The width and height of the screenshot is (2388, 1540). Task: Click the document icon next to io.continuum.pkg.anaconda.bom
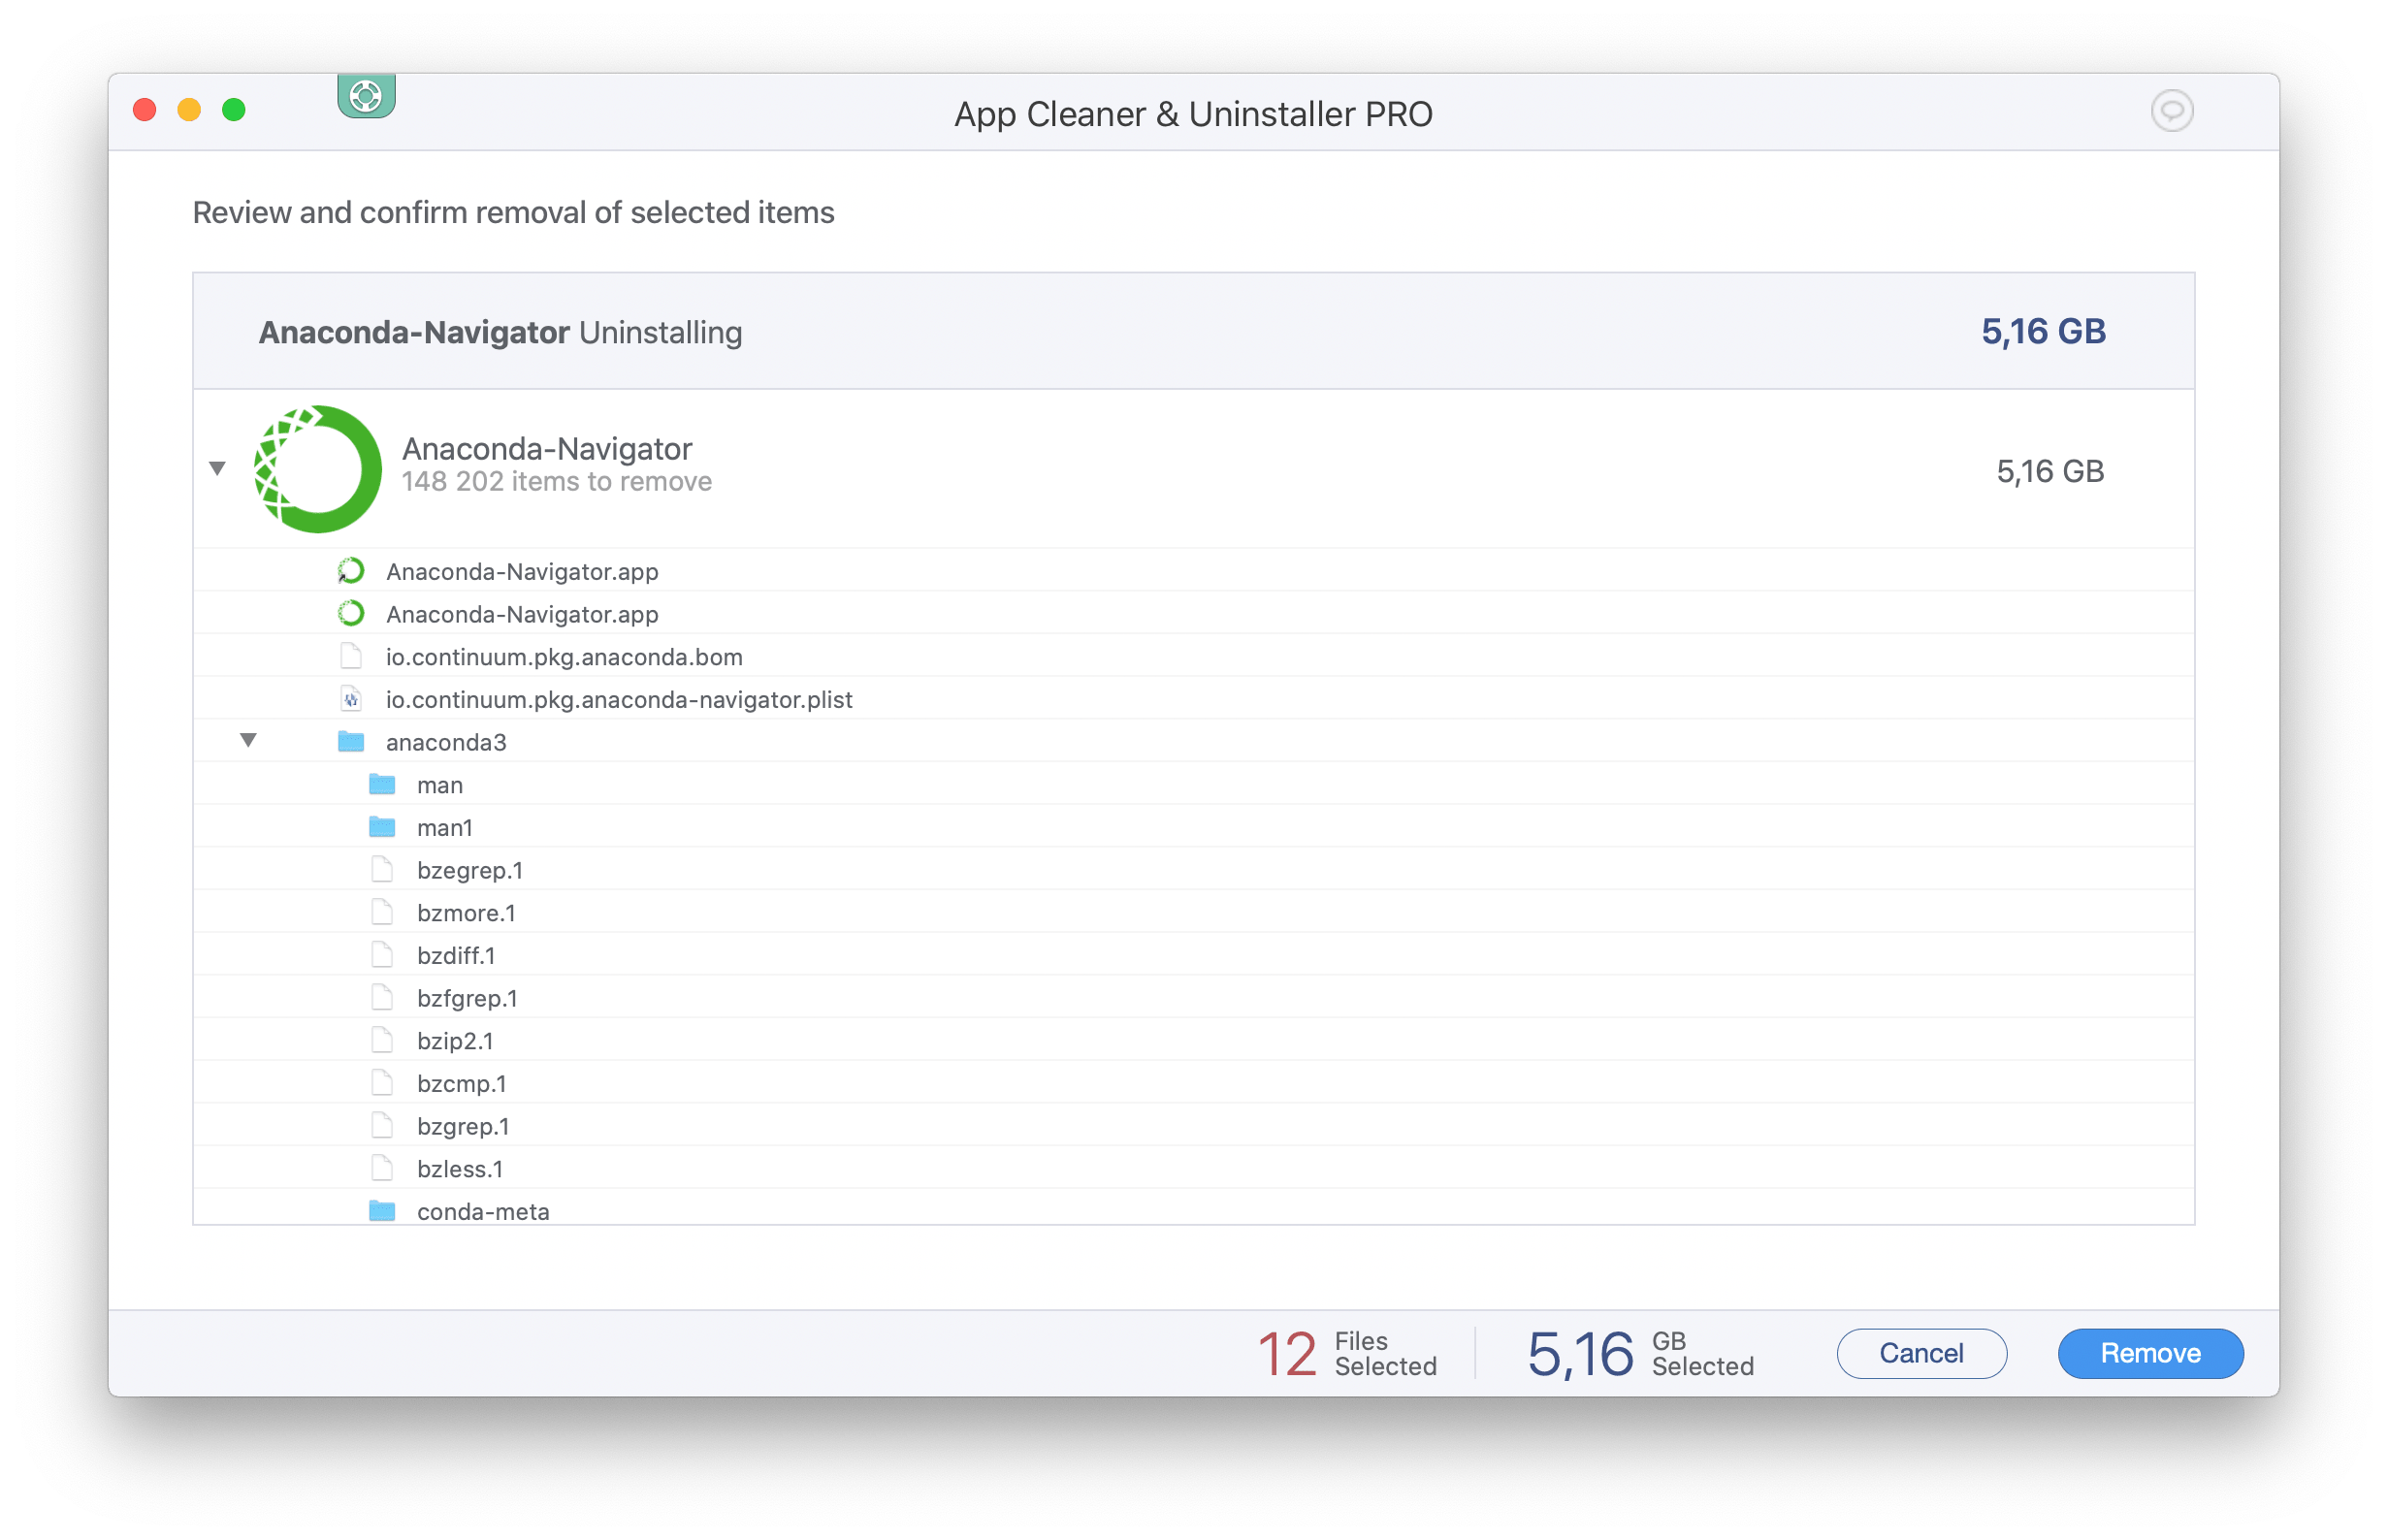coord(351,656)
